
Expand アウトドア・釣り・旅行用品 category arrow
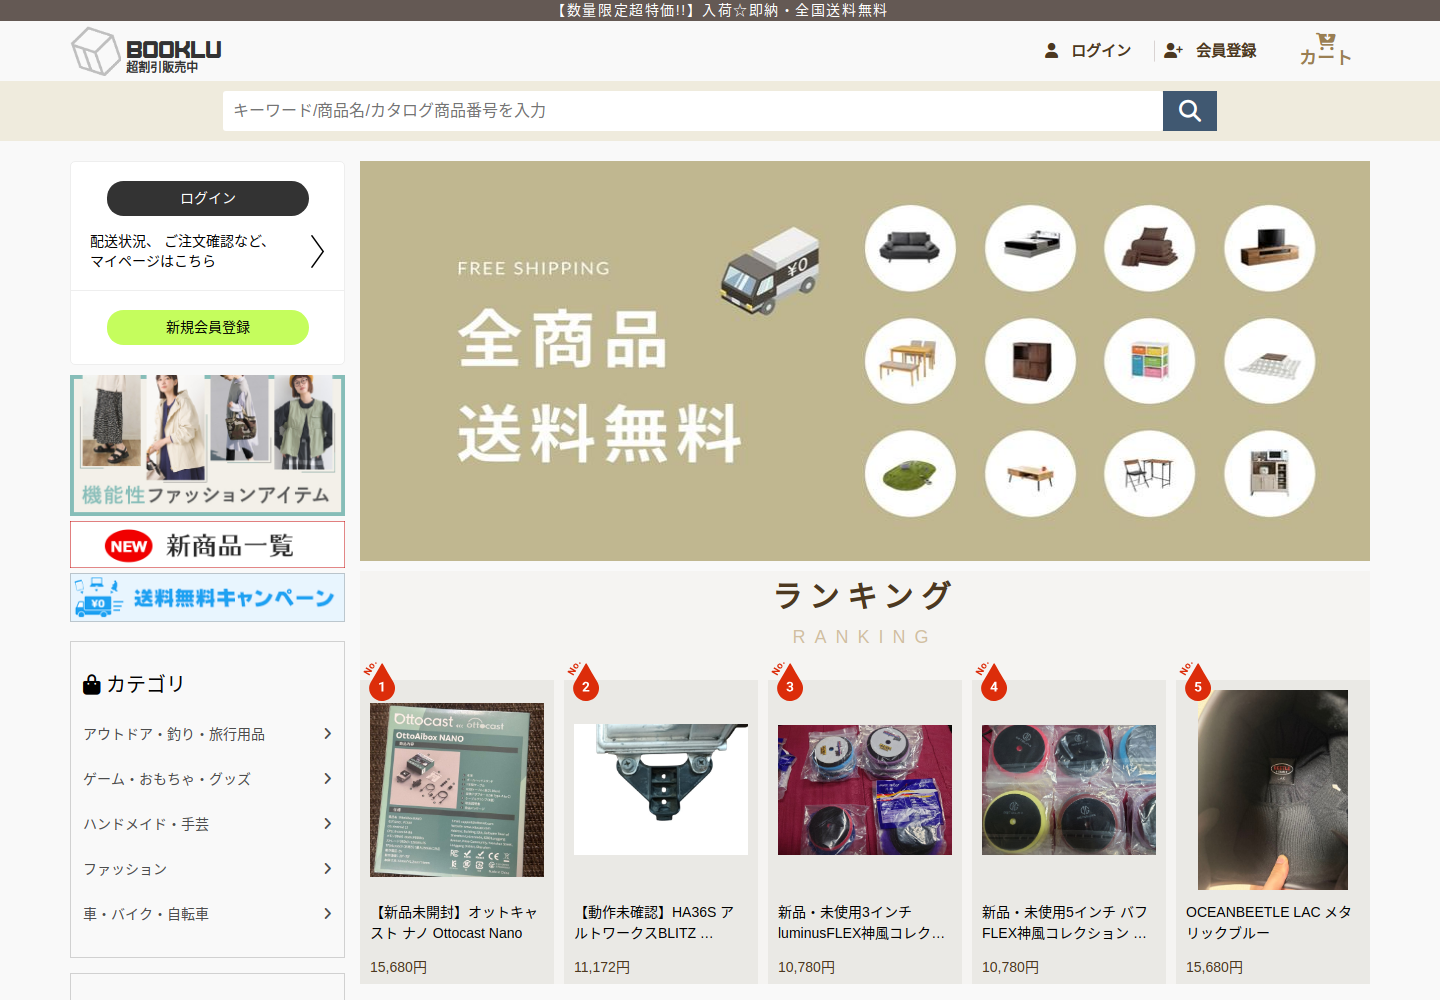(x=327, y=734)
